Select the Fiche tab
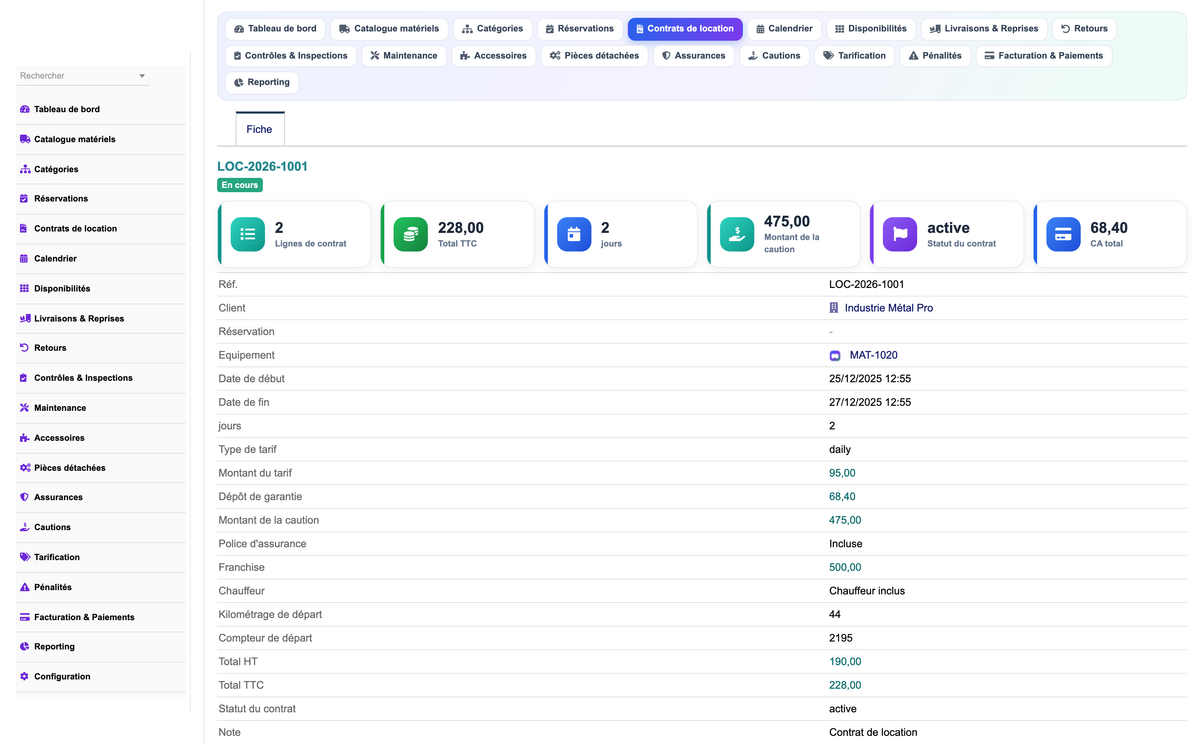This screenshot has width=1200, height=743. [x=259, y=129]
